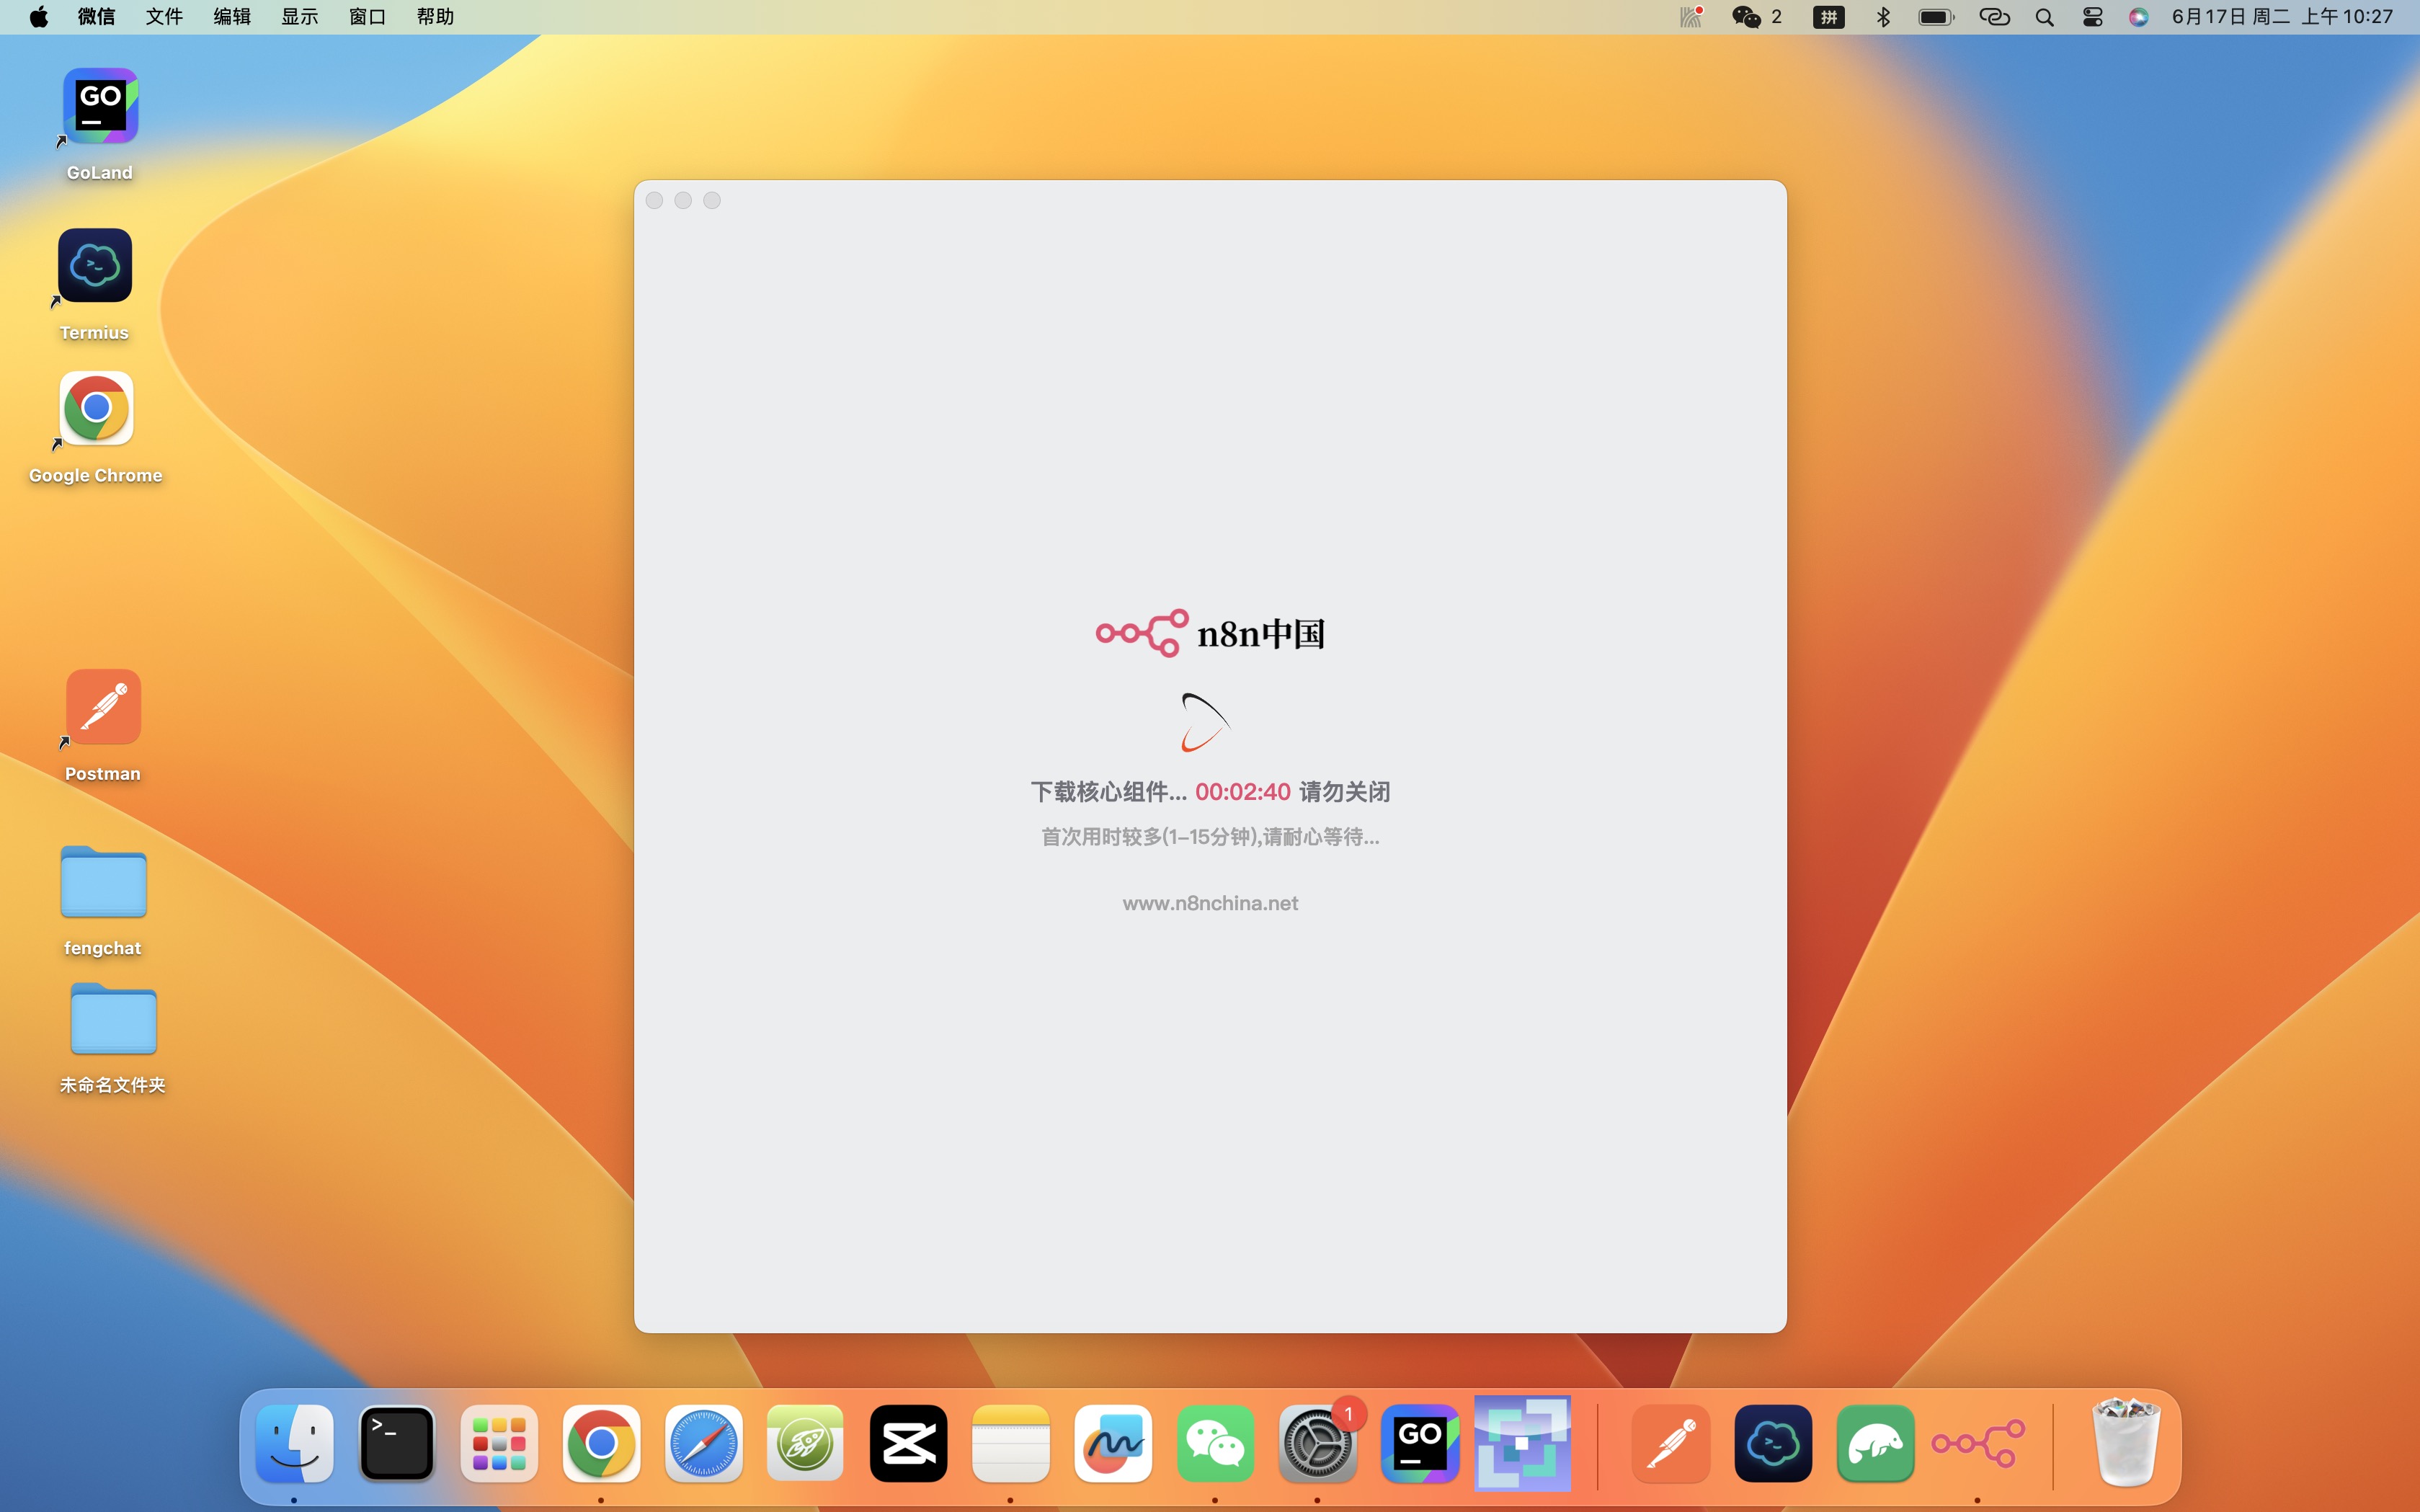Viewport: 2420px width, 1512px height.
Task: Activate Siri from the menu bar
Action: tap(2139, 17)
